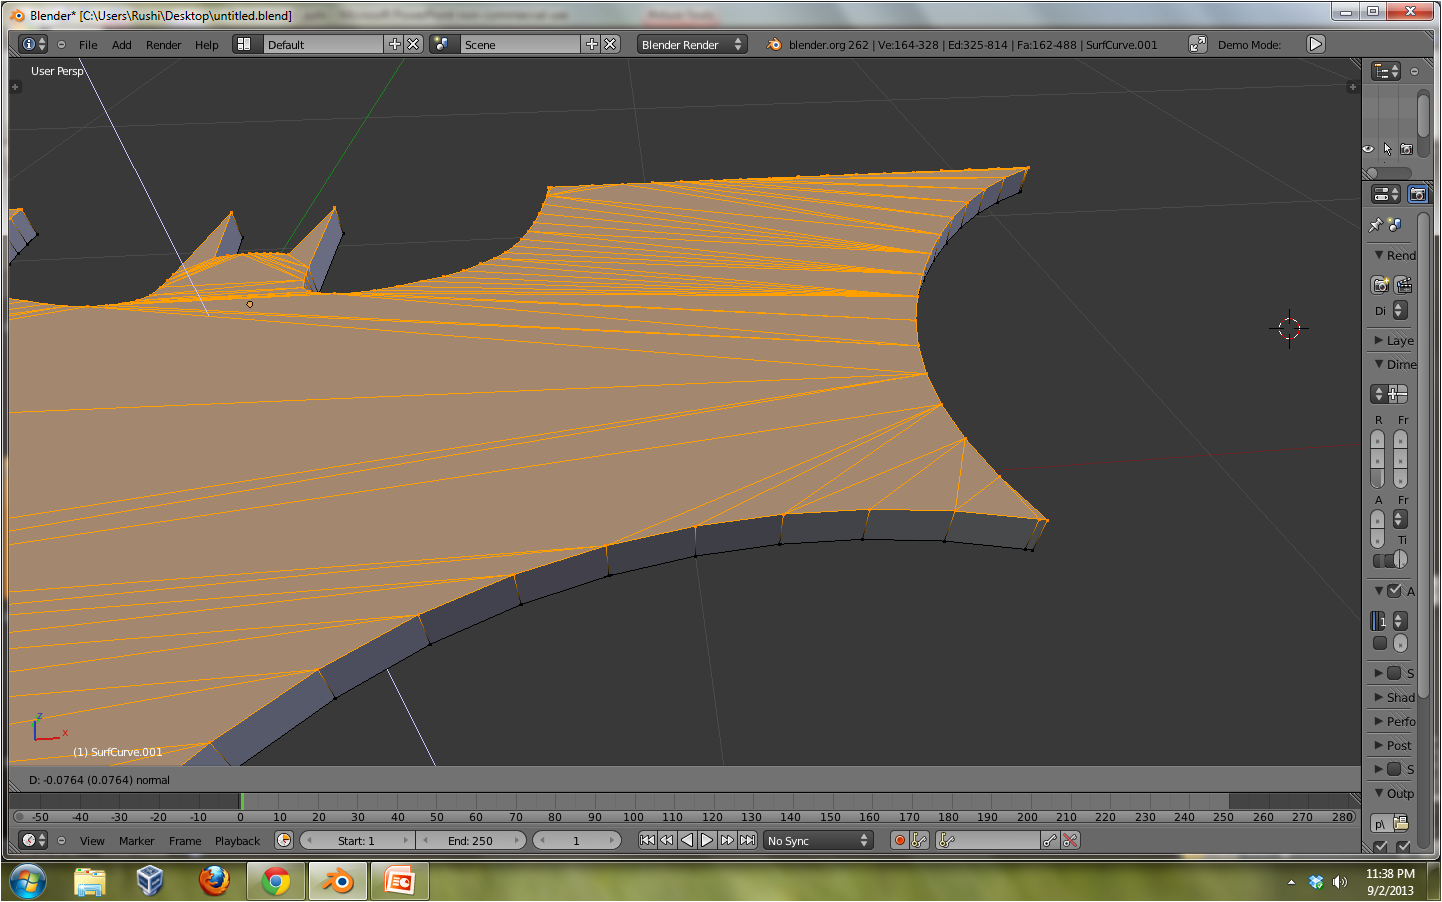The image size is (1442, 902).
Task: Click the End: 250 frame field
Action: tap(470, 840)
